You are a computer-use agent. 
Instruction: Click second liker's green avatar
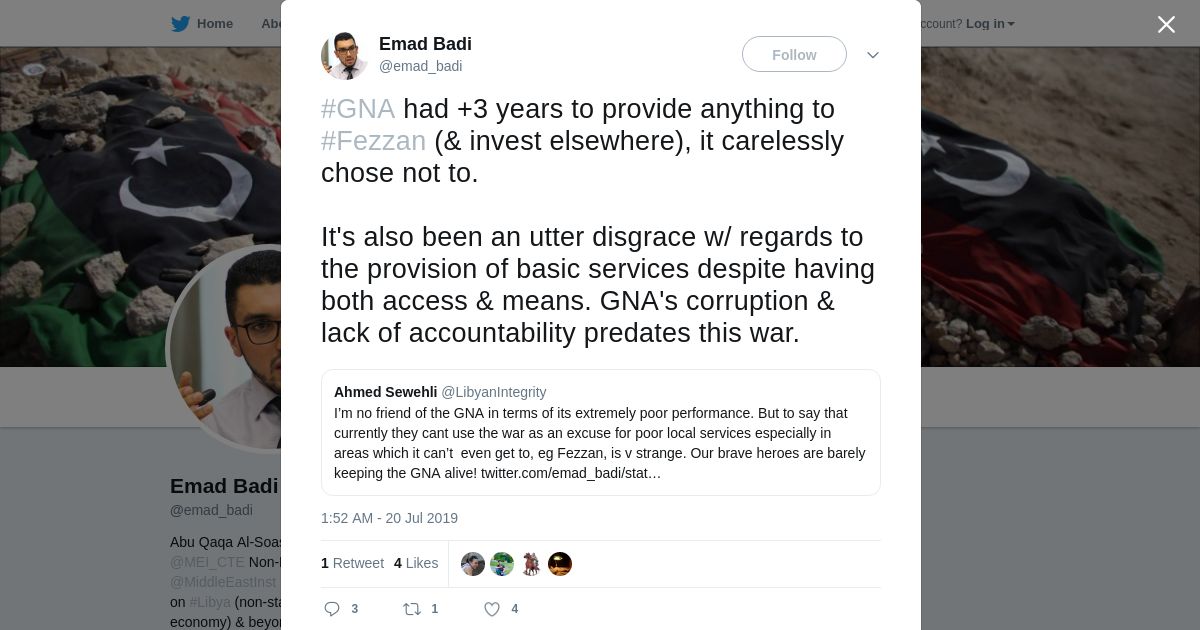point(502,564)
